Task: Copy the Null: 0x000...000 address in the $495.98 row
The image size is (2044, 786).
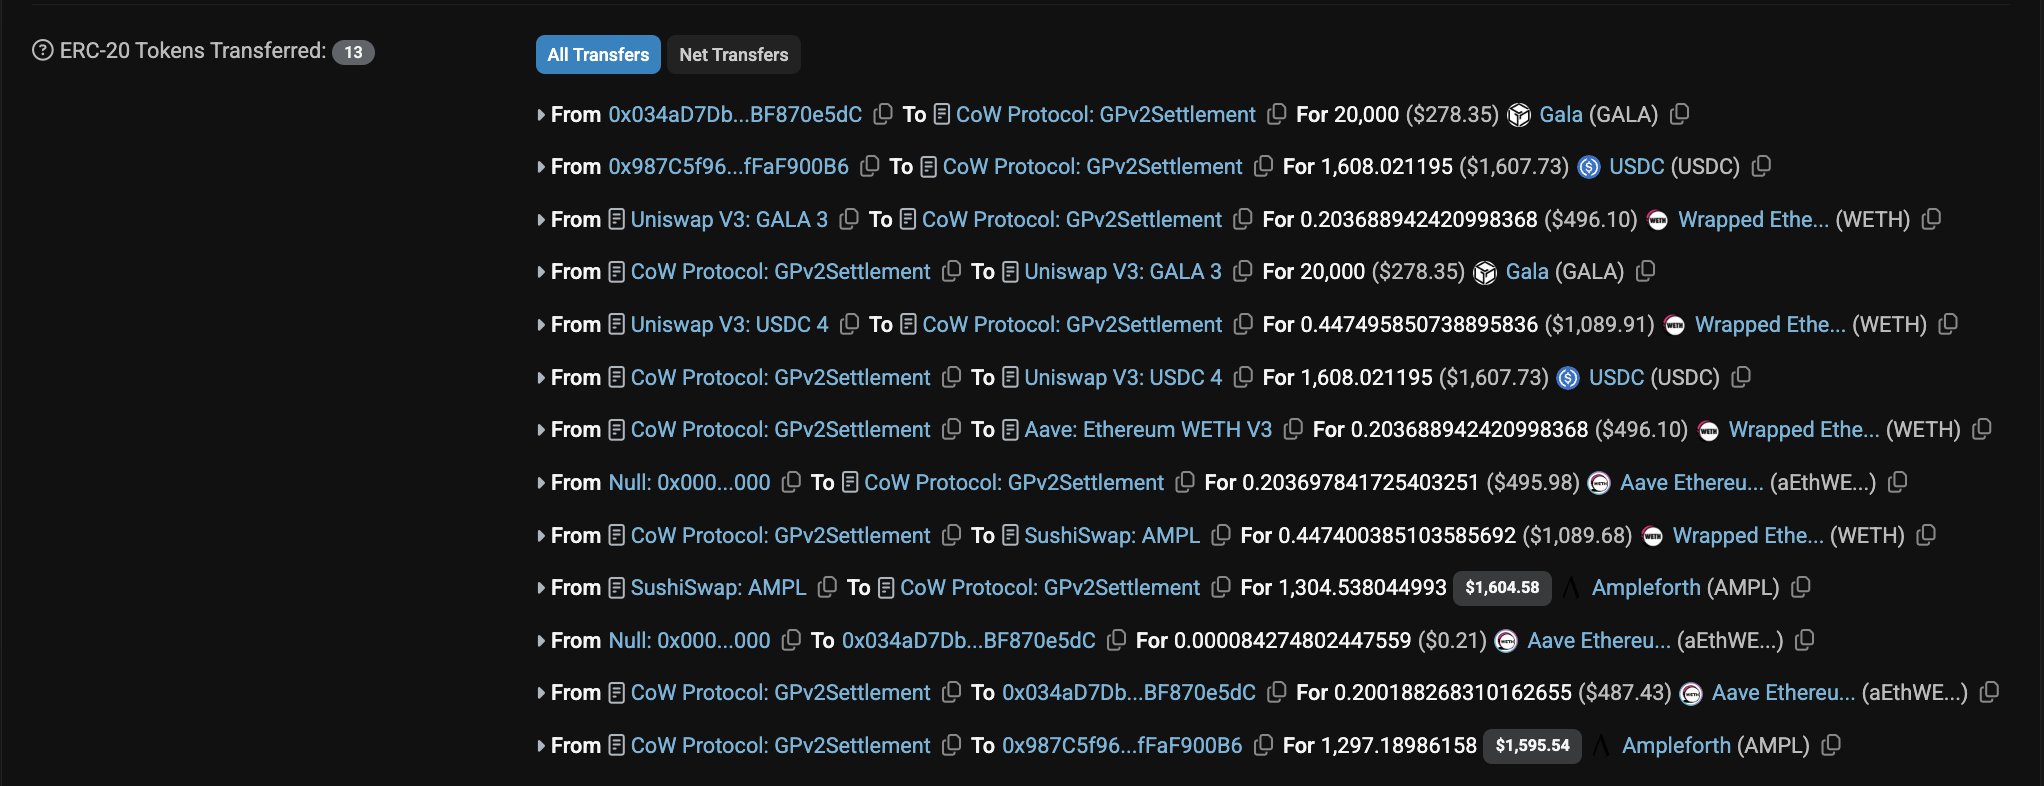Action: point(791,482)
